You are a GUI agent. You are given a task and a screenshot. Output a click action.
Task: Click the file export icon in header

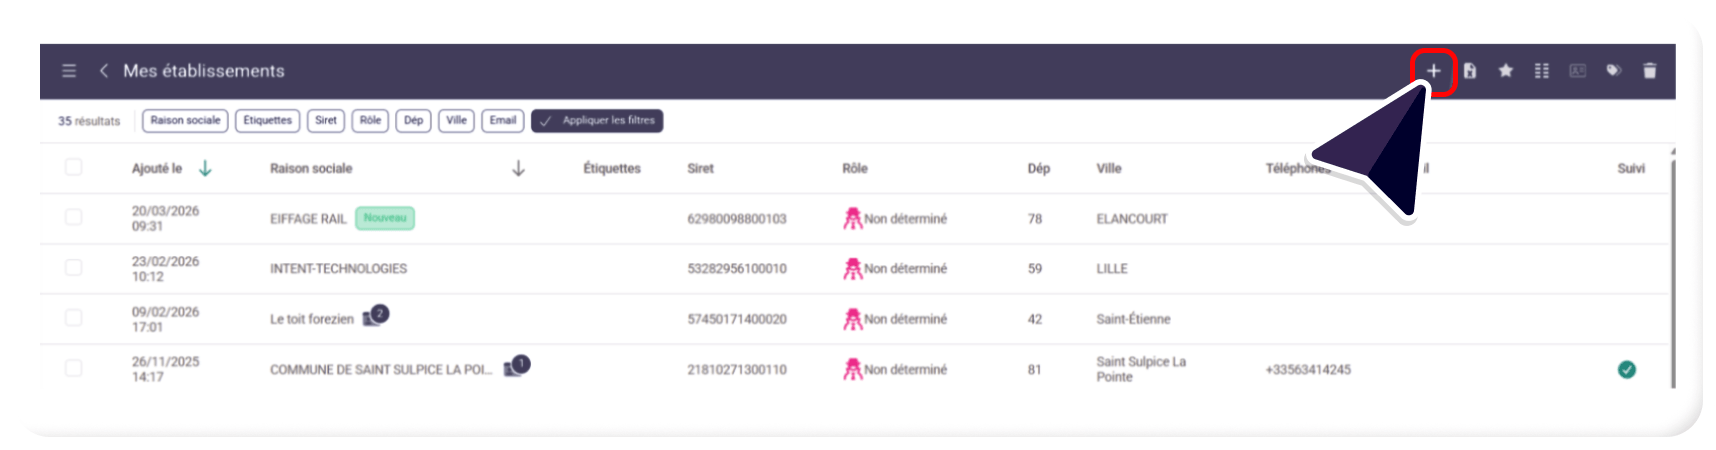pos(1469,71)
